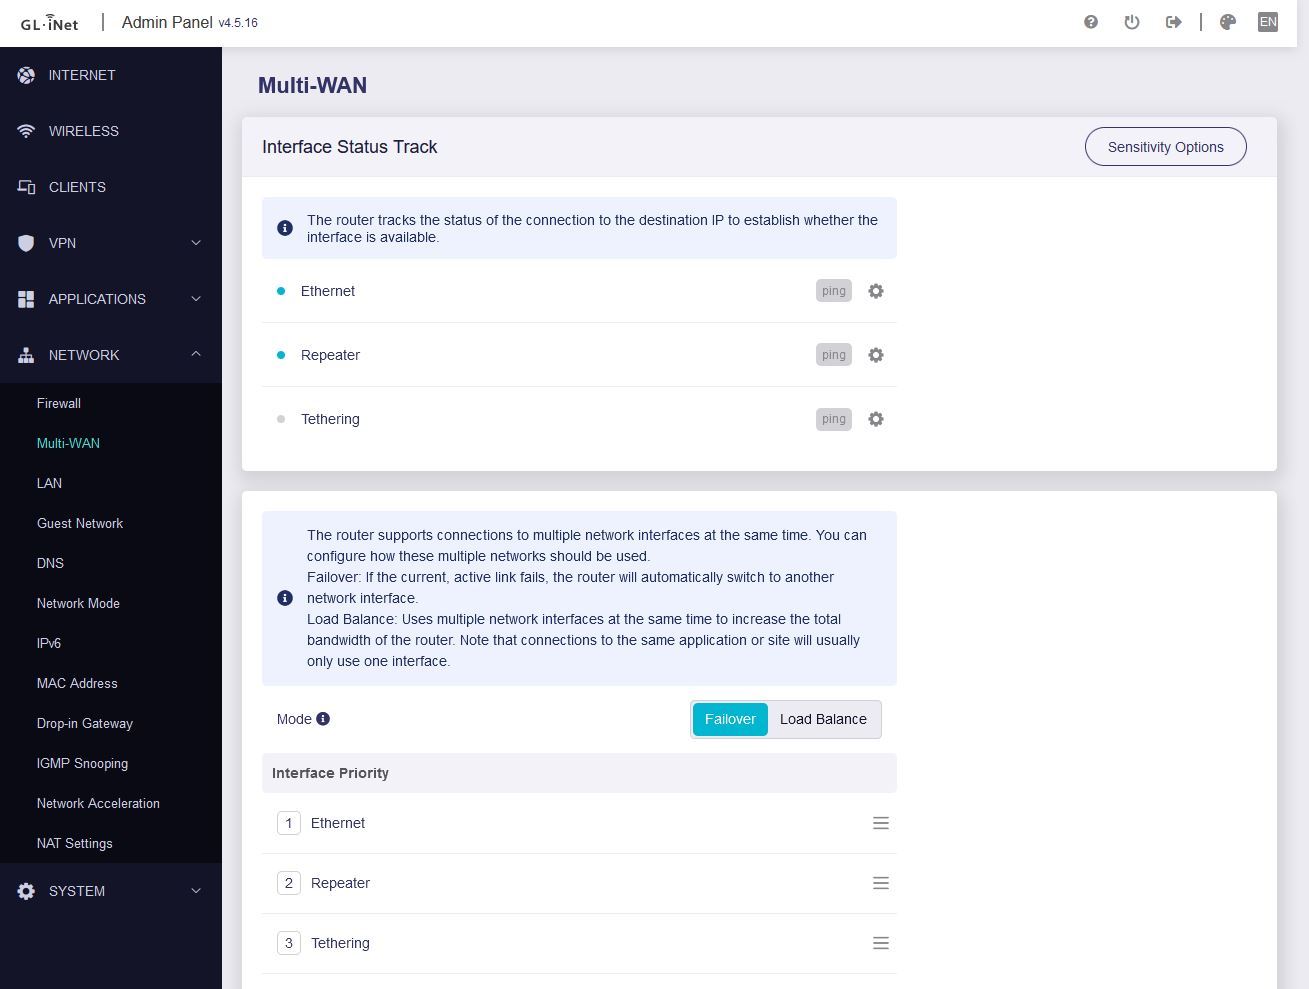Click the Mode info icon
The image size is (1309, 989).
click(x=323, y=719)
